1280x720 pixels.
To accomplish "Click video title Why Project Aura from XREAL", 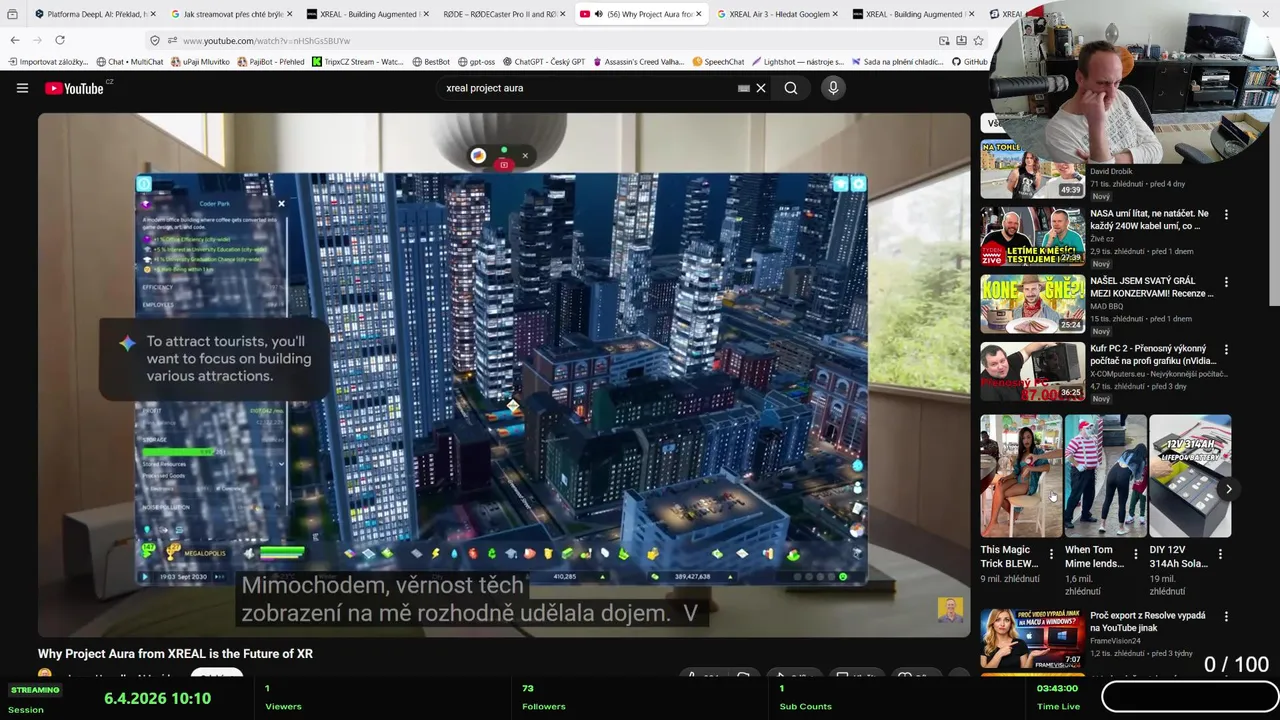I will pyautogui.click(x=175, y=654).
